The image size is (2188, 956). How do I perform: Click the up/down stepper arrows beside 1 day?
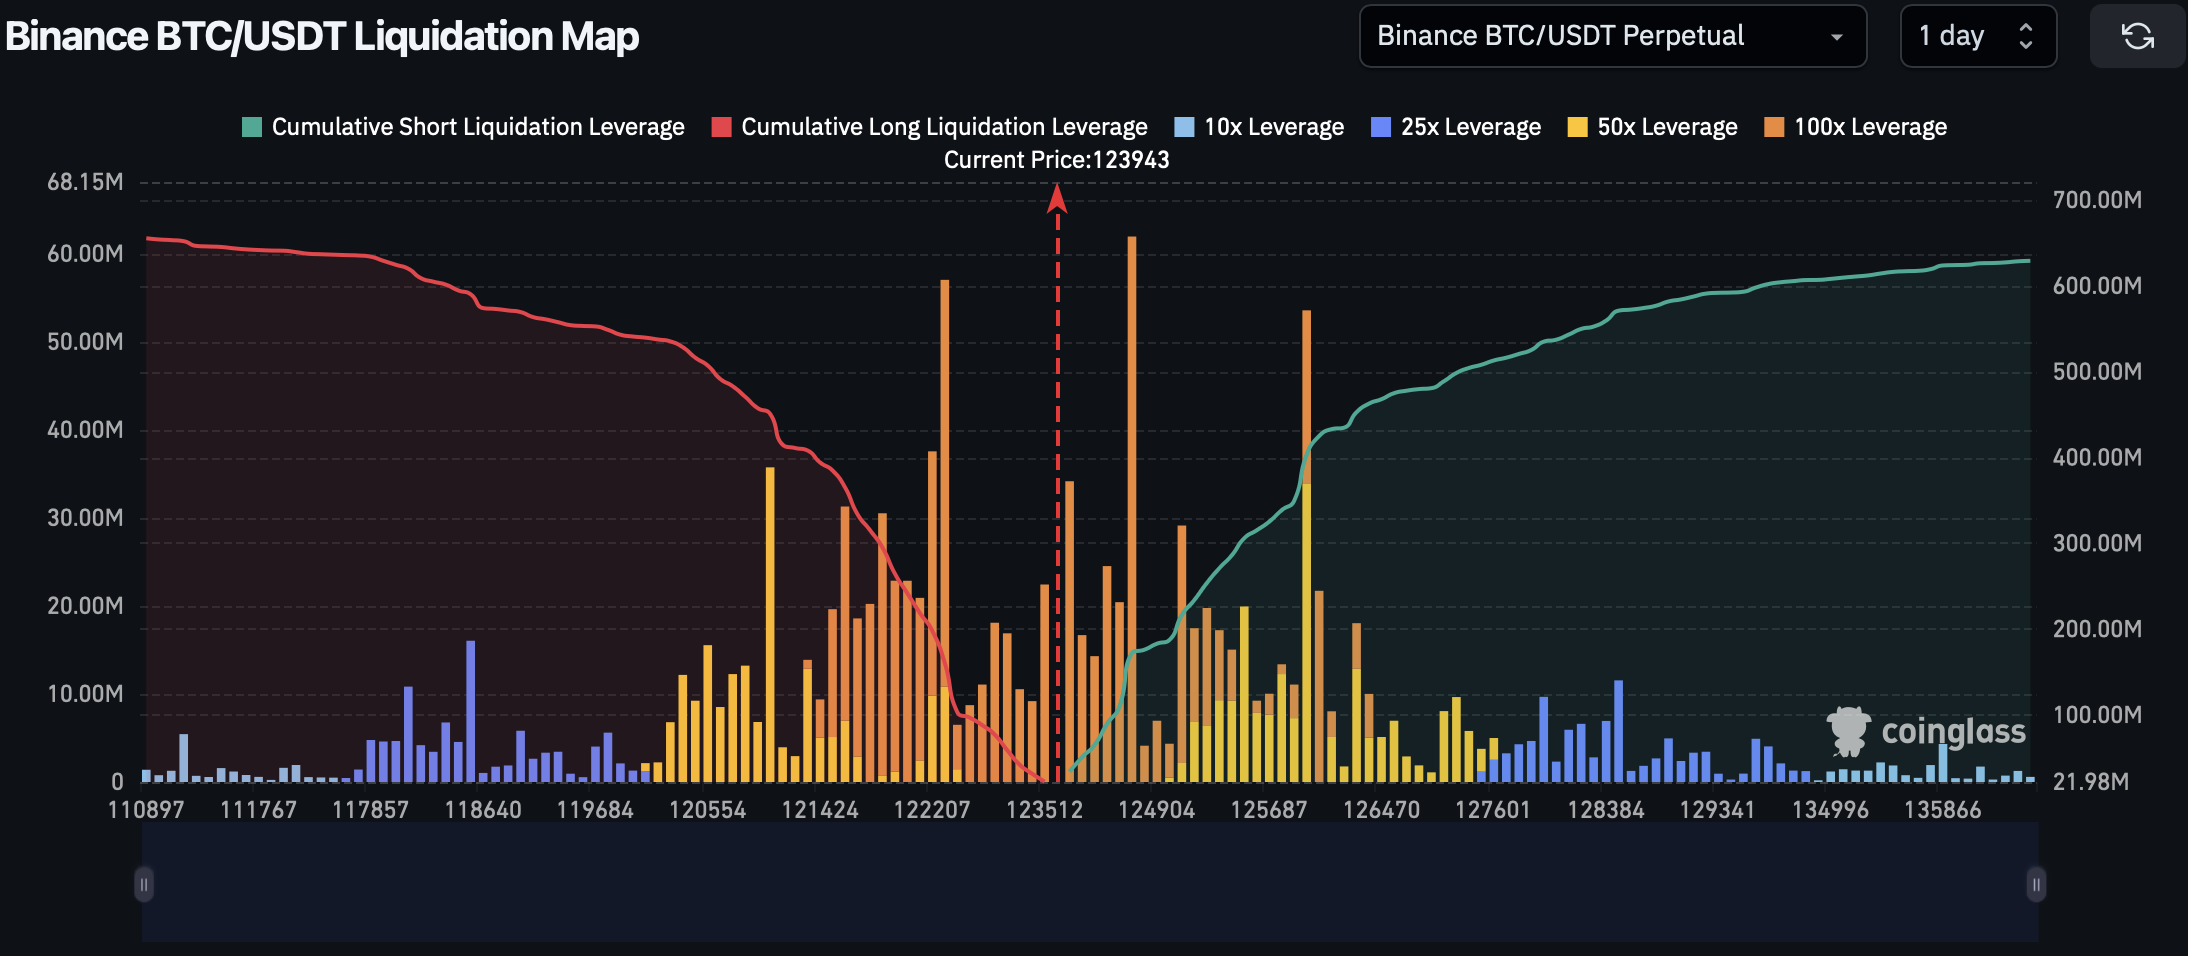click(x=2025, y=37)
